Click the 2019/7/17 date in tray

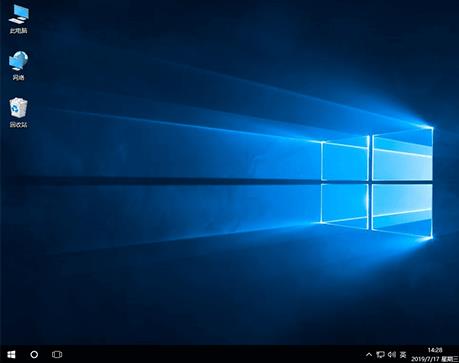pyautogui.click(x=425, y=359)
